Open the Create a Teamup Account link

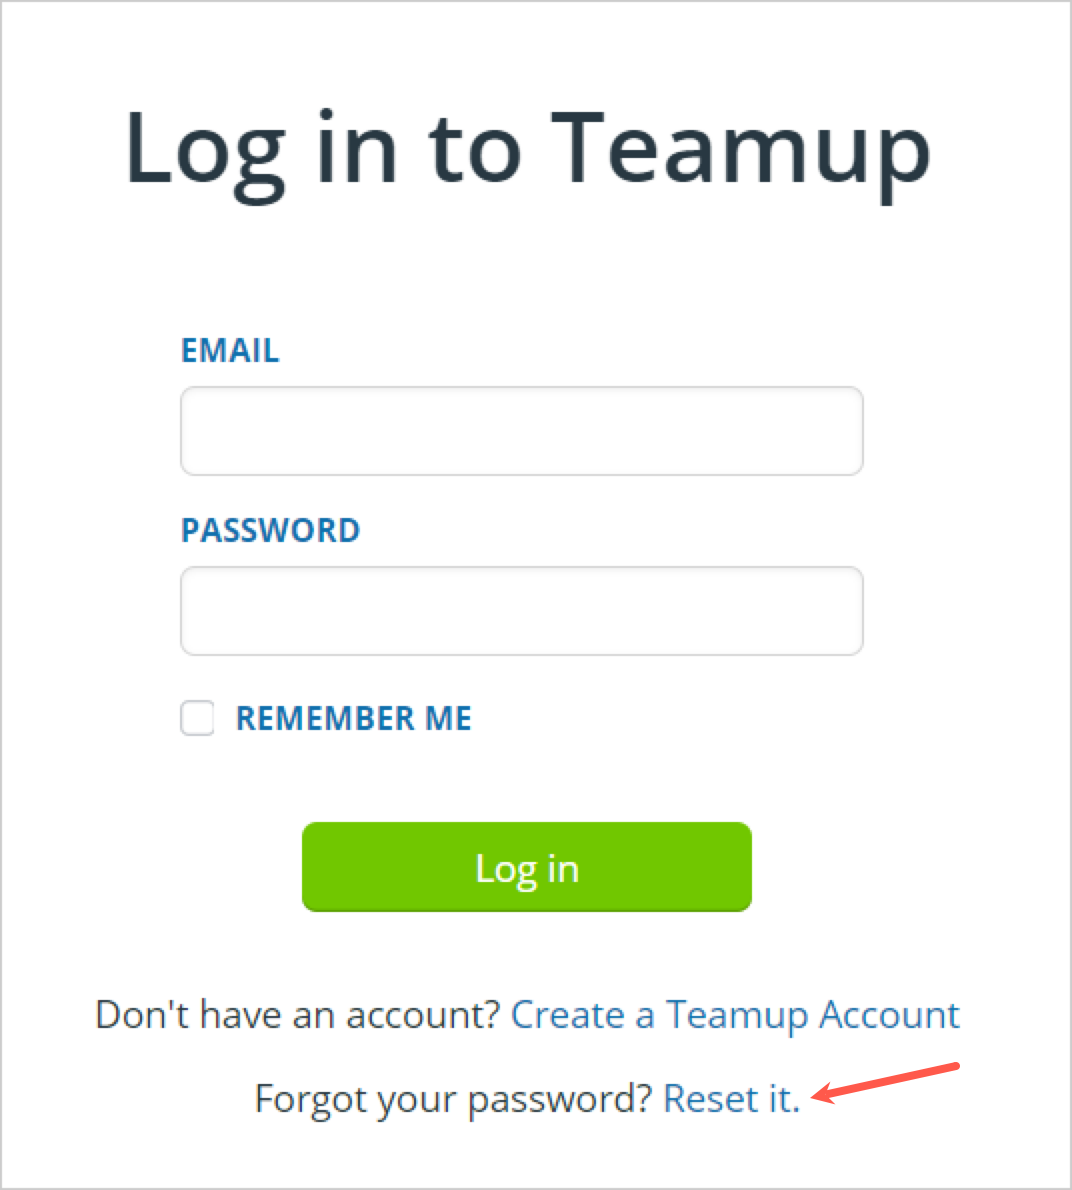tap(735, 1015)
